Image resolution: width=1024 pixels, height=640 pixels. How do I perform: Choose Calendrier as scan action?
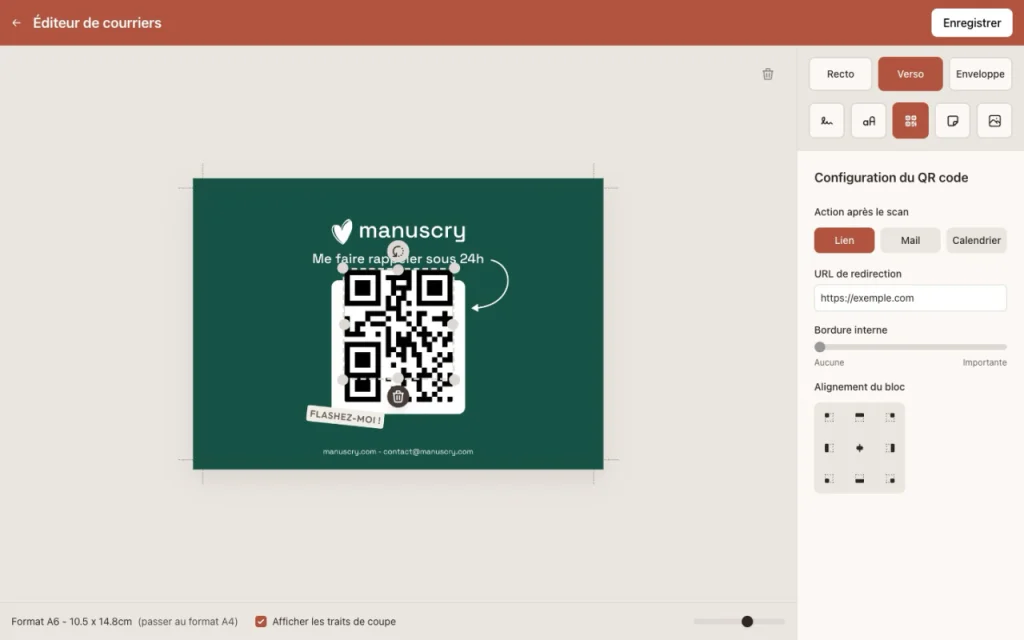pyautogui.click(x=976, y=240)
